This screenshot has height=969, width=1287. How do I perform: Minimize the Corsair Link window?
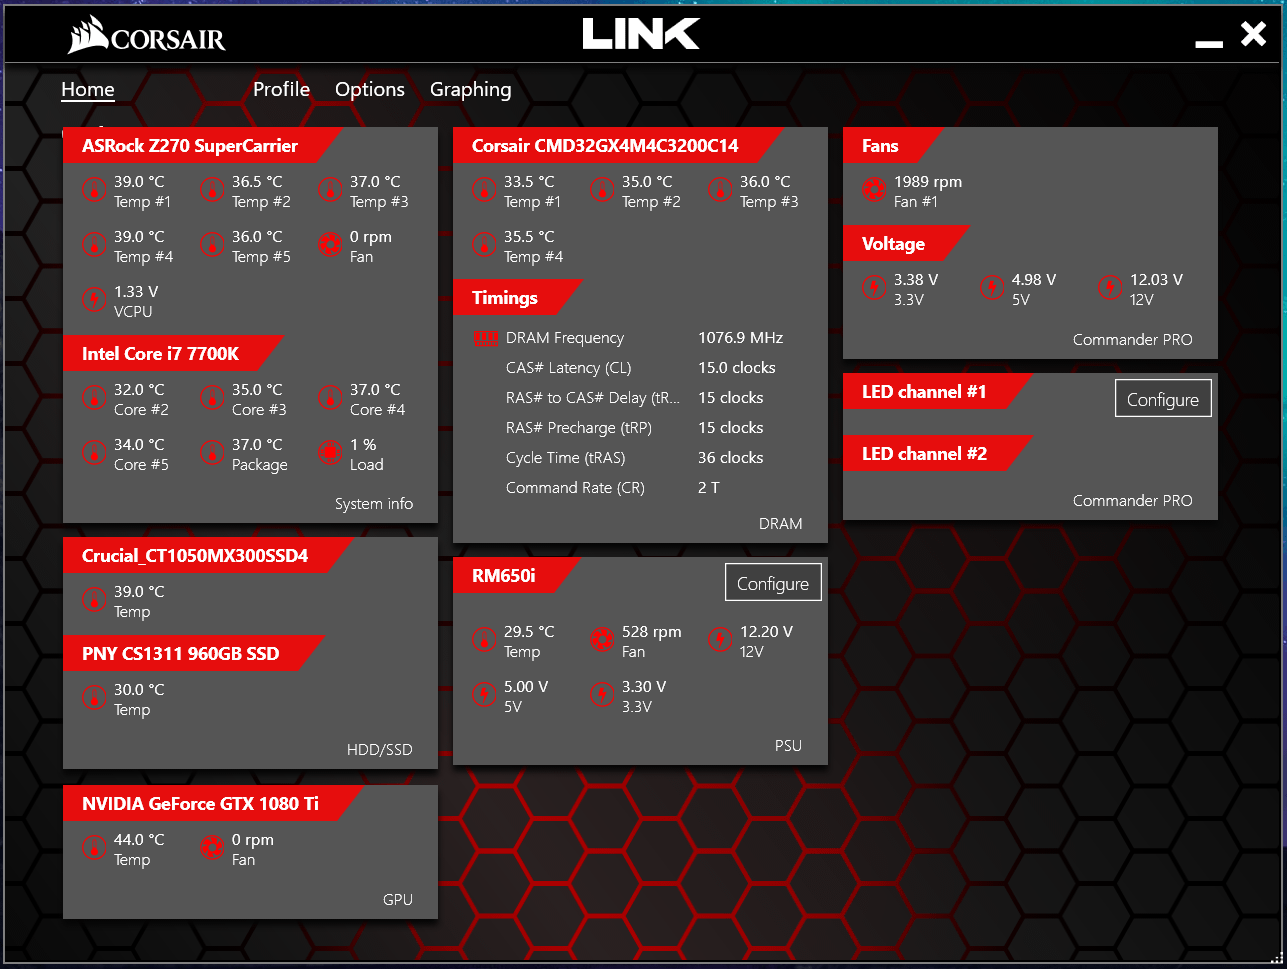[x=1209, y=43]
